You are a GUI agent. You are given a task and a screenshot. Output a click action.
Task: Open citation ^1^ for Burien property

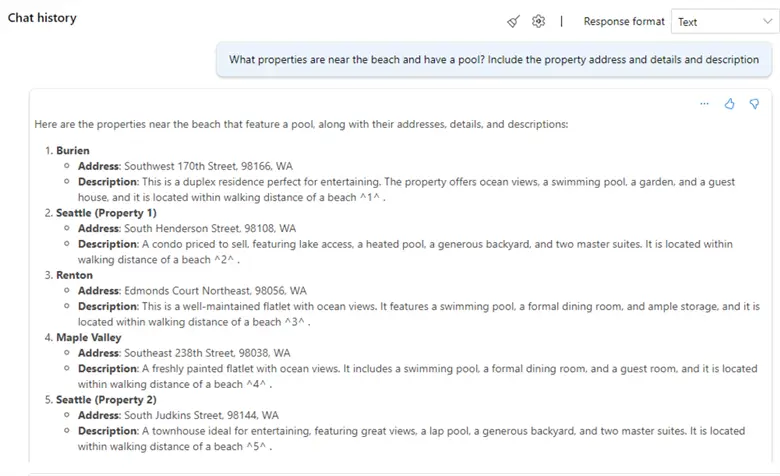coord(371,198)
